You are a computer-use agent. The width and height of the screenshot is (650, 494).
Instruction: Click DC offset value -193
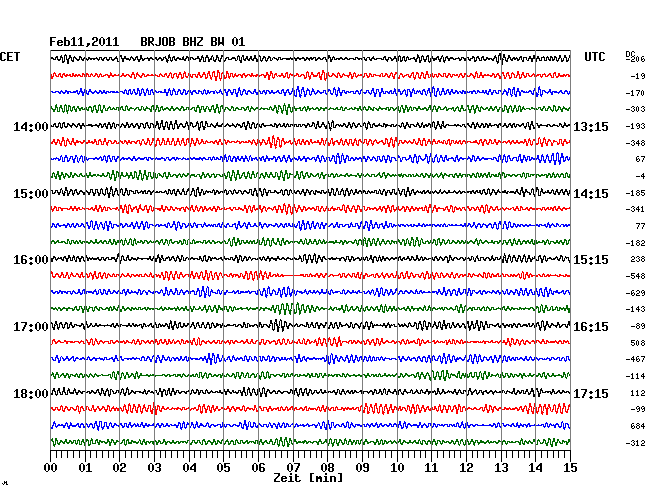[x=635, y=126]
